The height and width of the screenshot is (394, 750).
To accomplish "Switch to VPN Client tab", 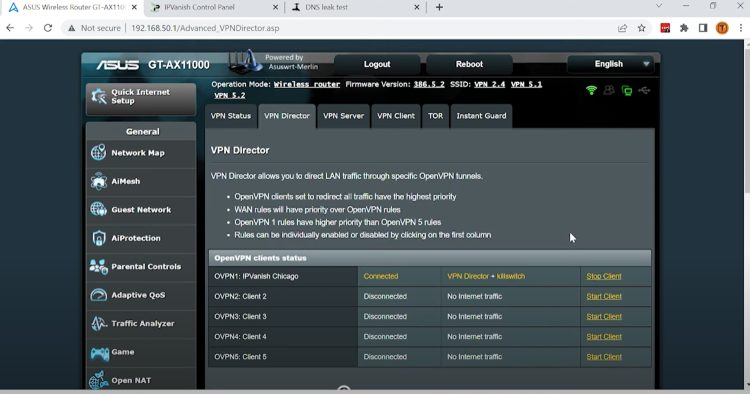I will point(396,116).
